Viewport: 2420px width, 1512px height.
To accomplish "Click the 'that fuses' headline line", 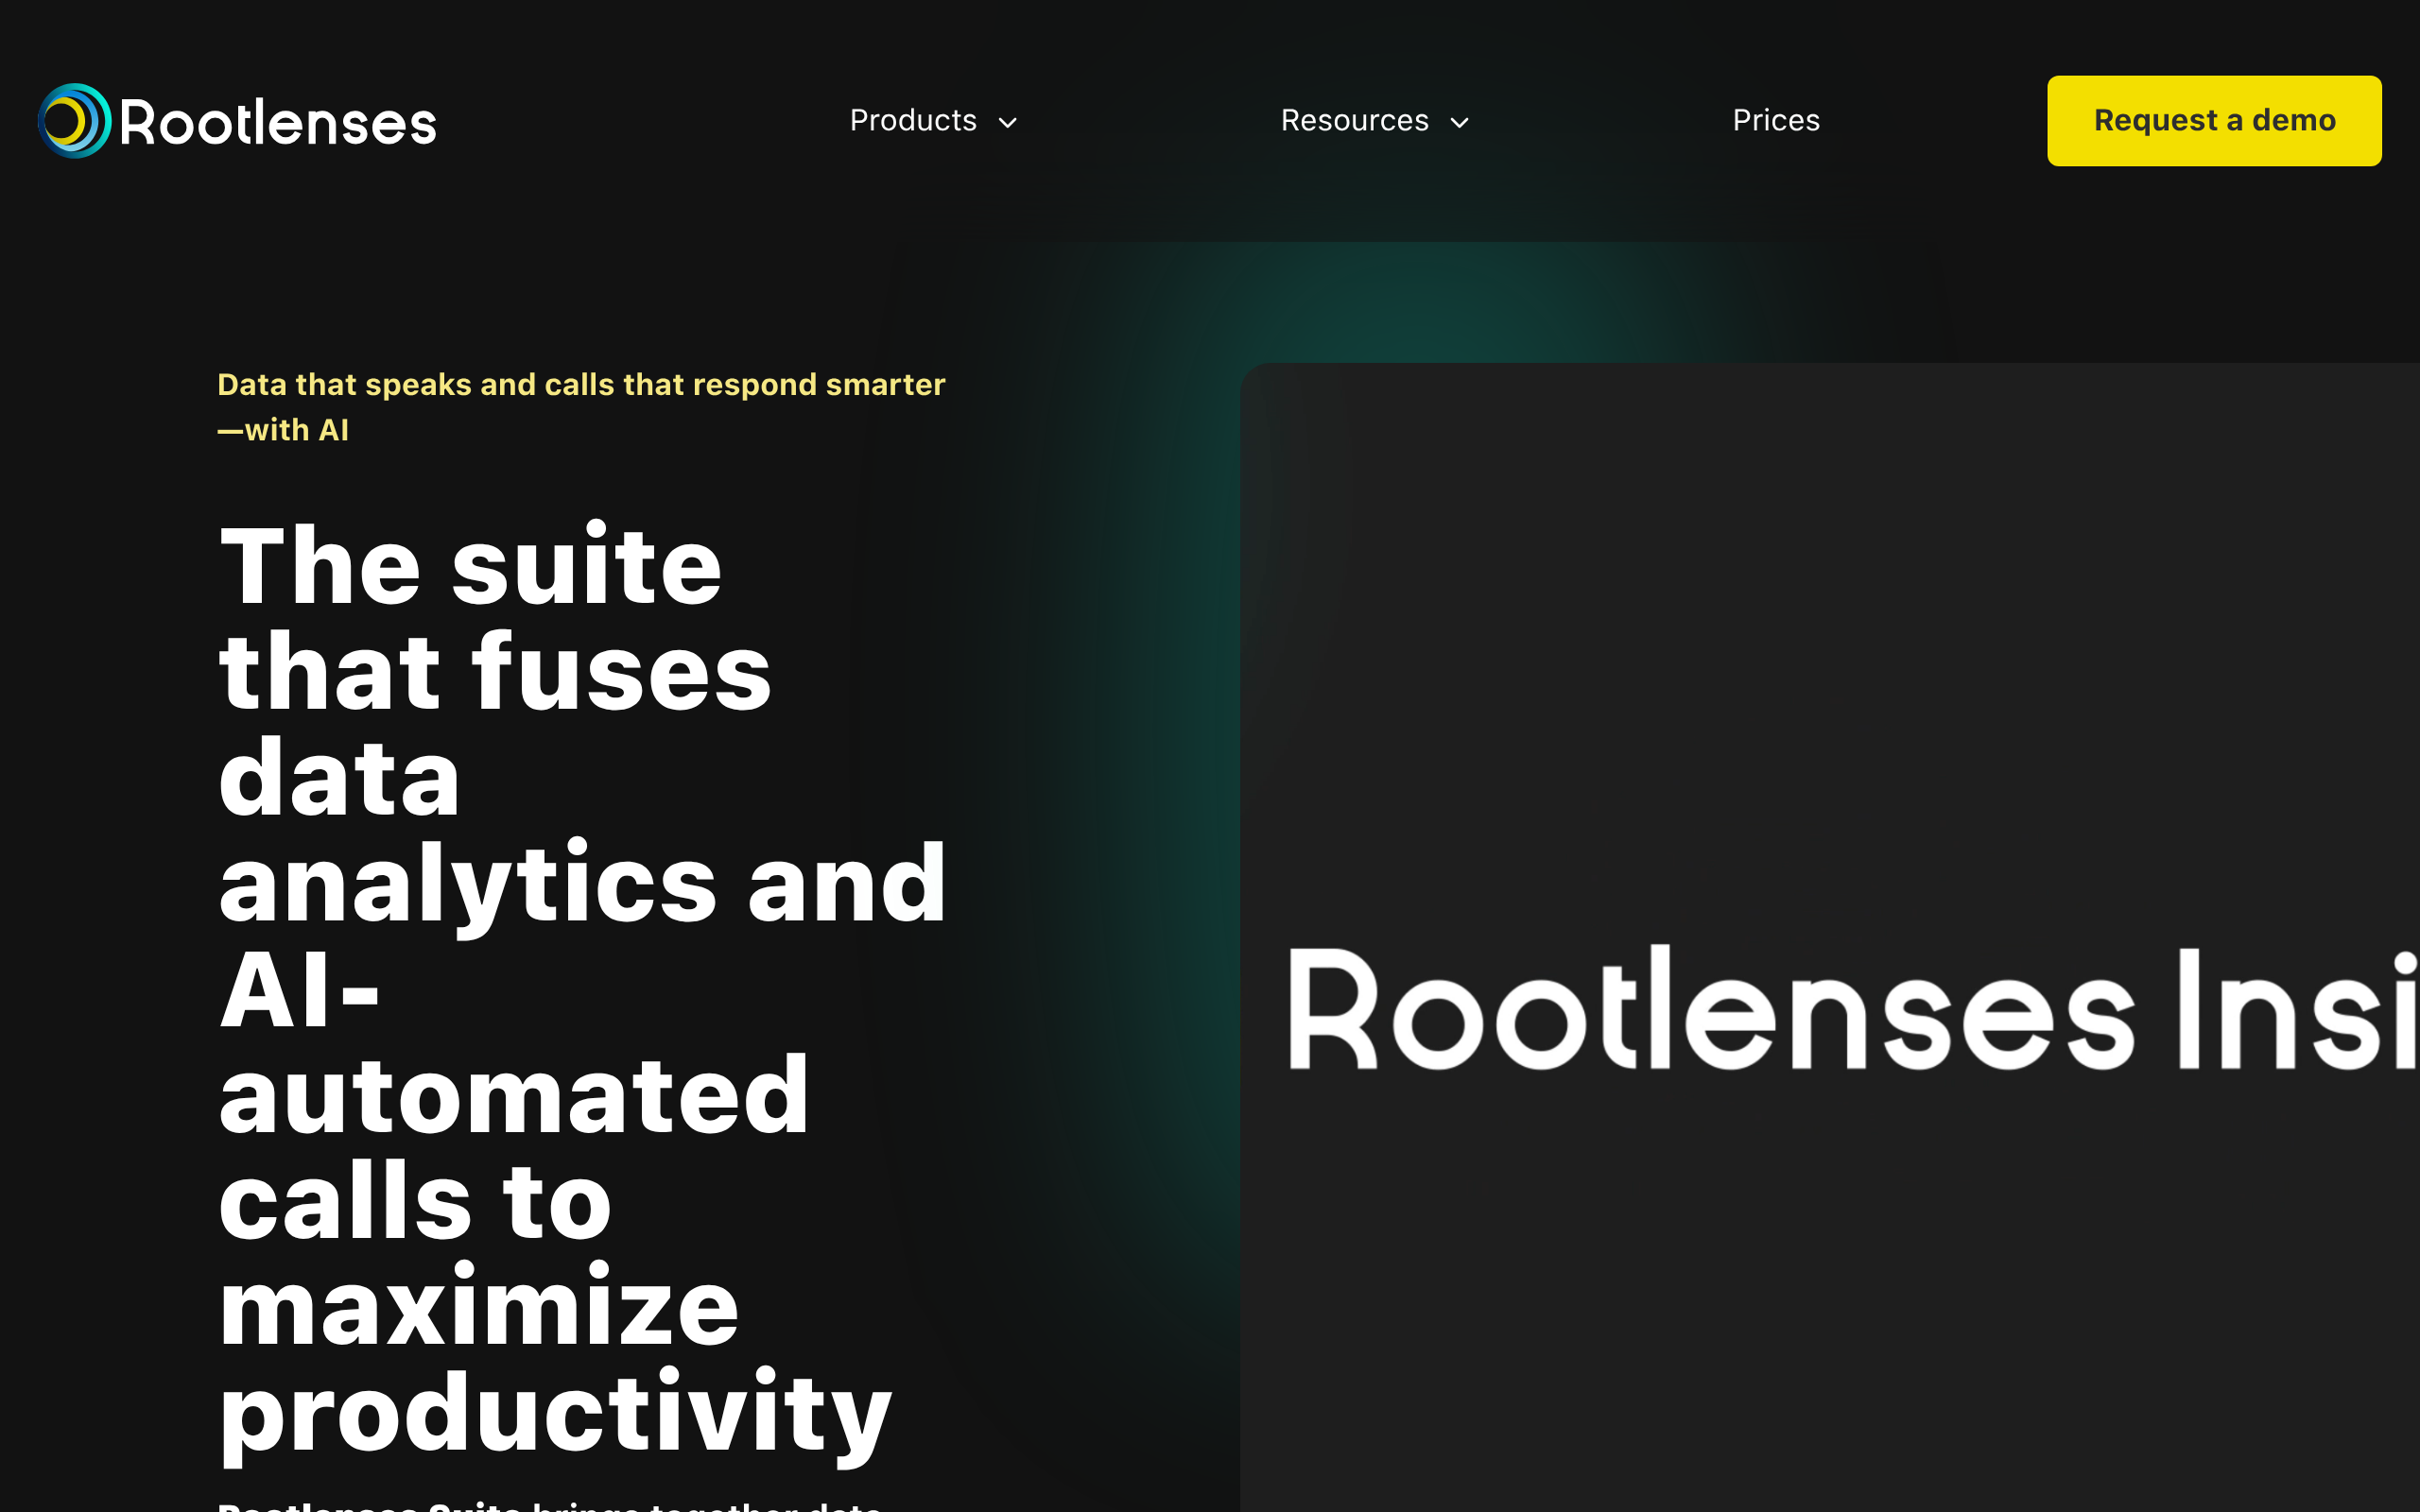I will coord(495,673).
